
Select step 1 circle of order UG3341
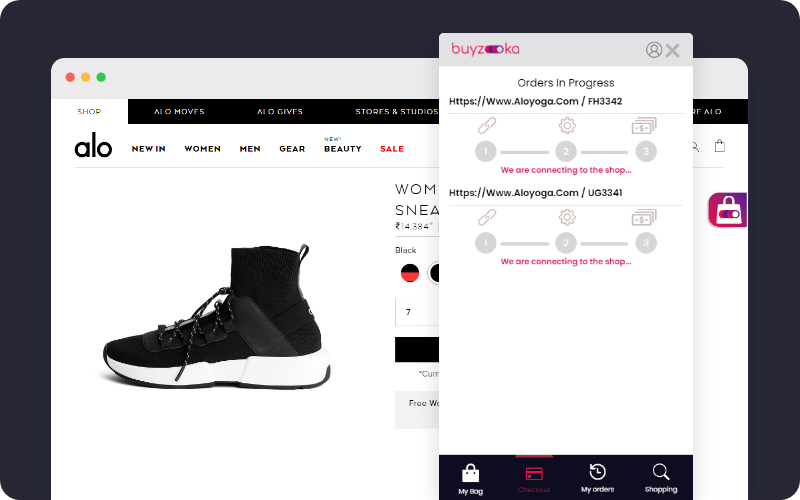(x=486, y=243)
